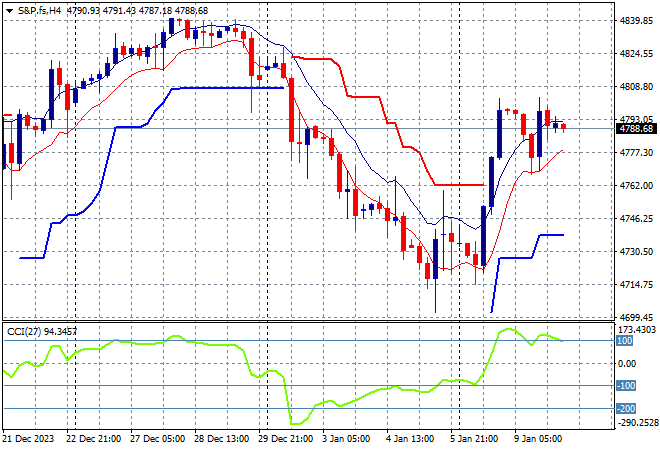Click the 173.4303 CCI scale maximum label
Viewport: 660px width, 450px height.
pyautogui.click(x=636, y=329)
